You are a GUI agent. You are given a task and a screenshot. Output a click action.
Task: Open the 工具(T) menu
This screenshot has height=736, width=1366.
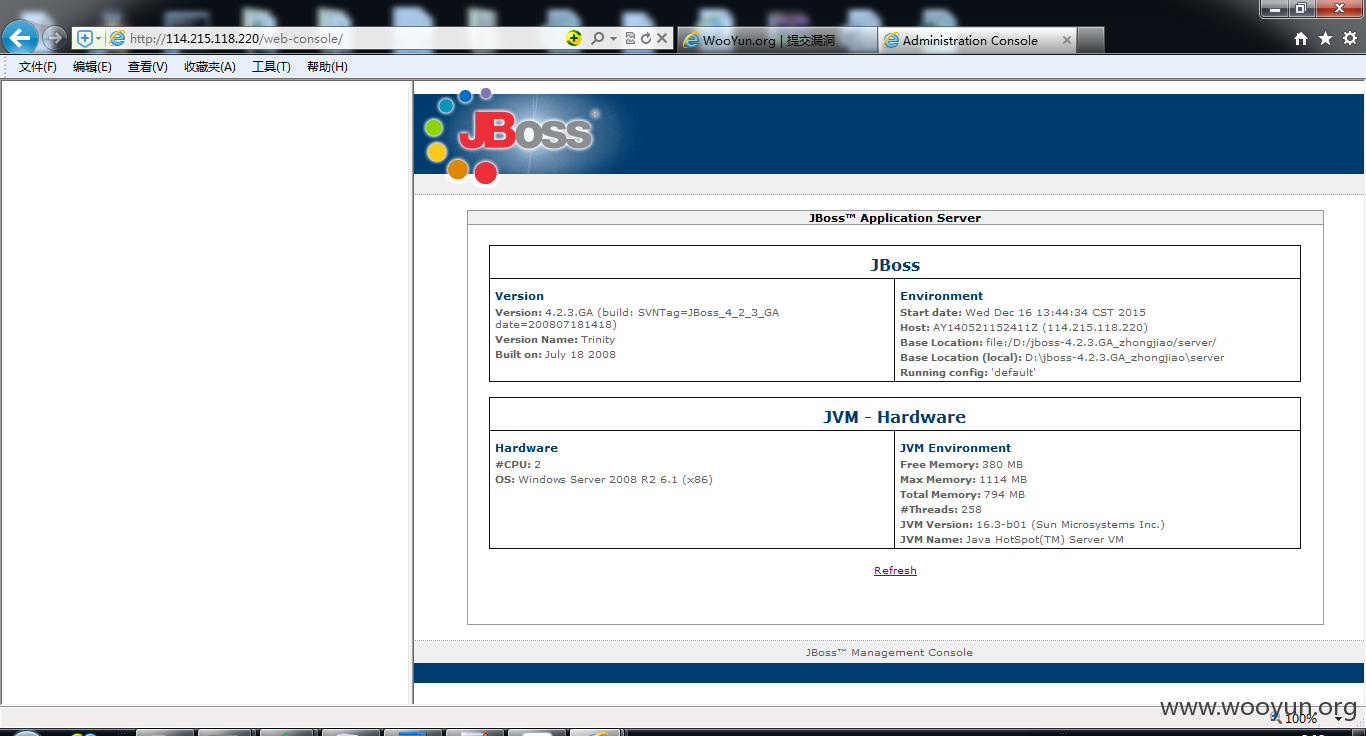271,67
